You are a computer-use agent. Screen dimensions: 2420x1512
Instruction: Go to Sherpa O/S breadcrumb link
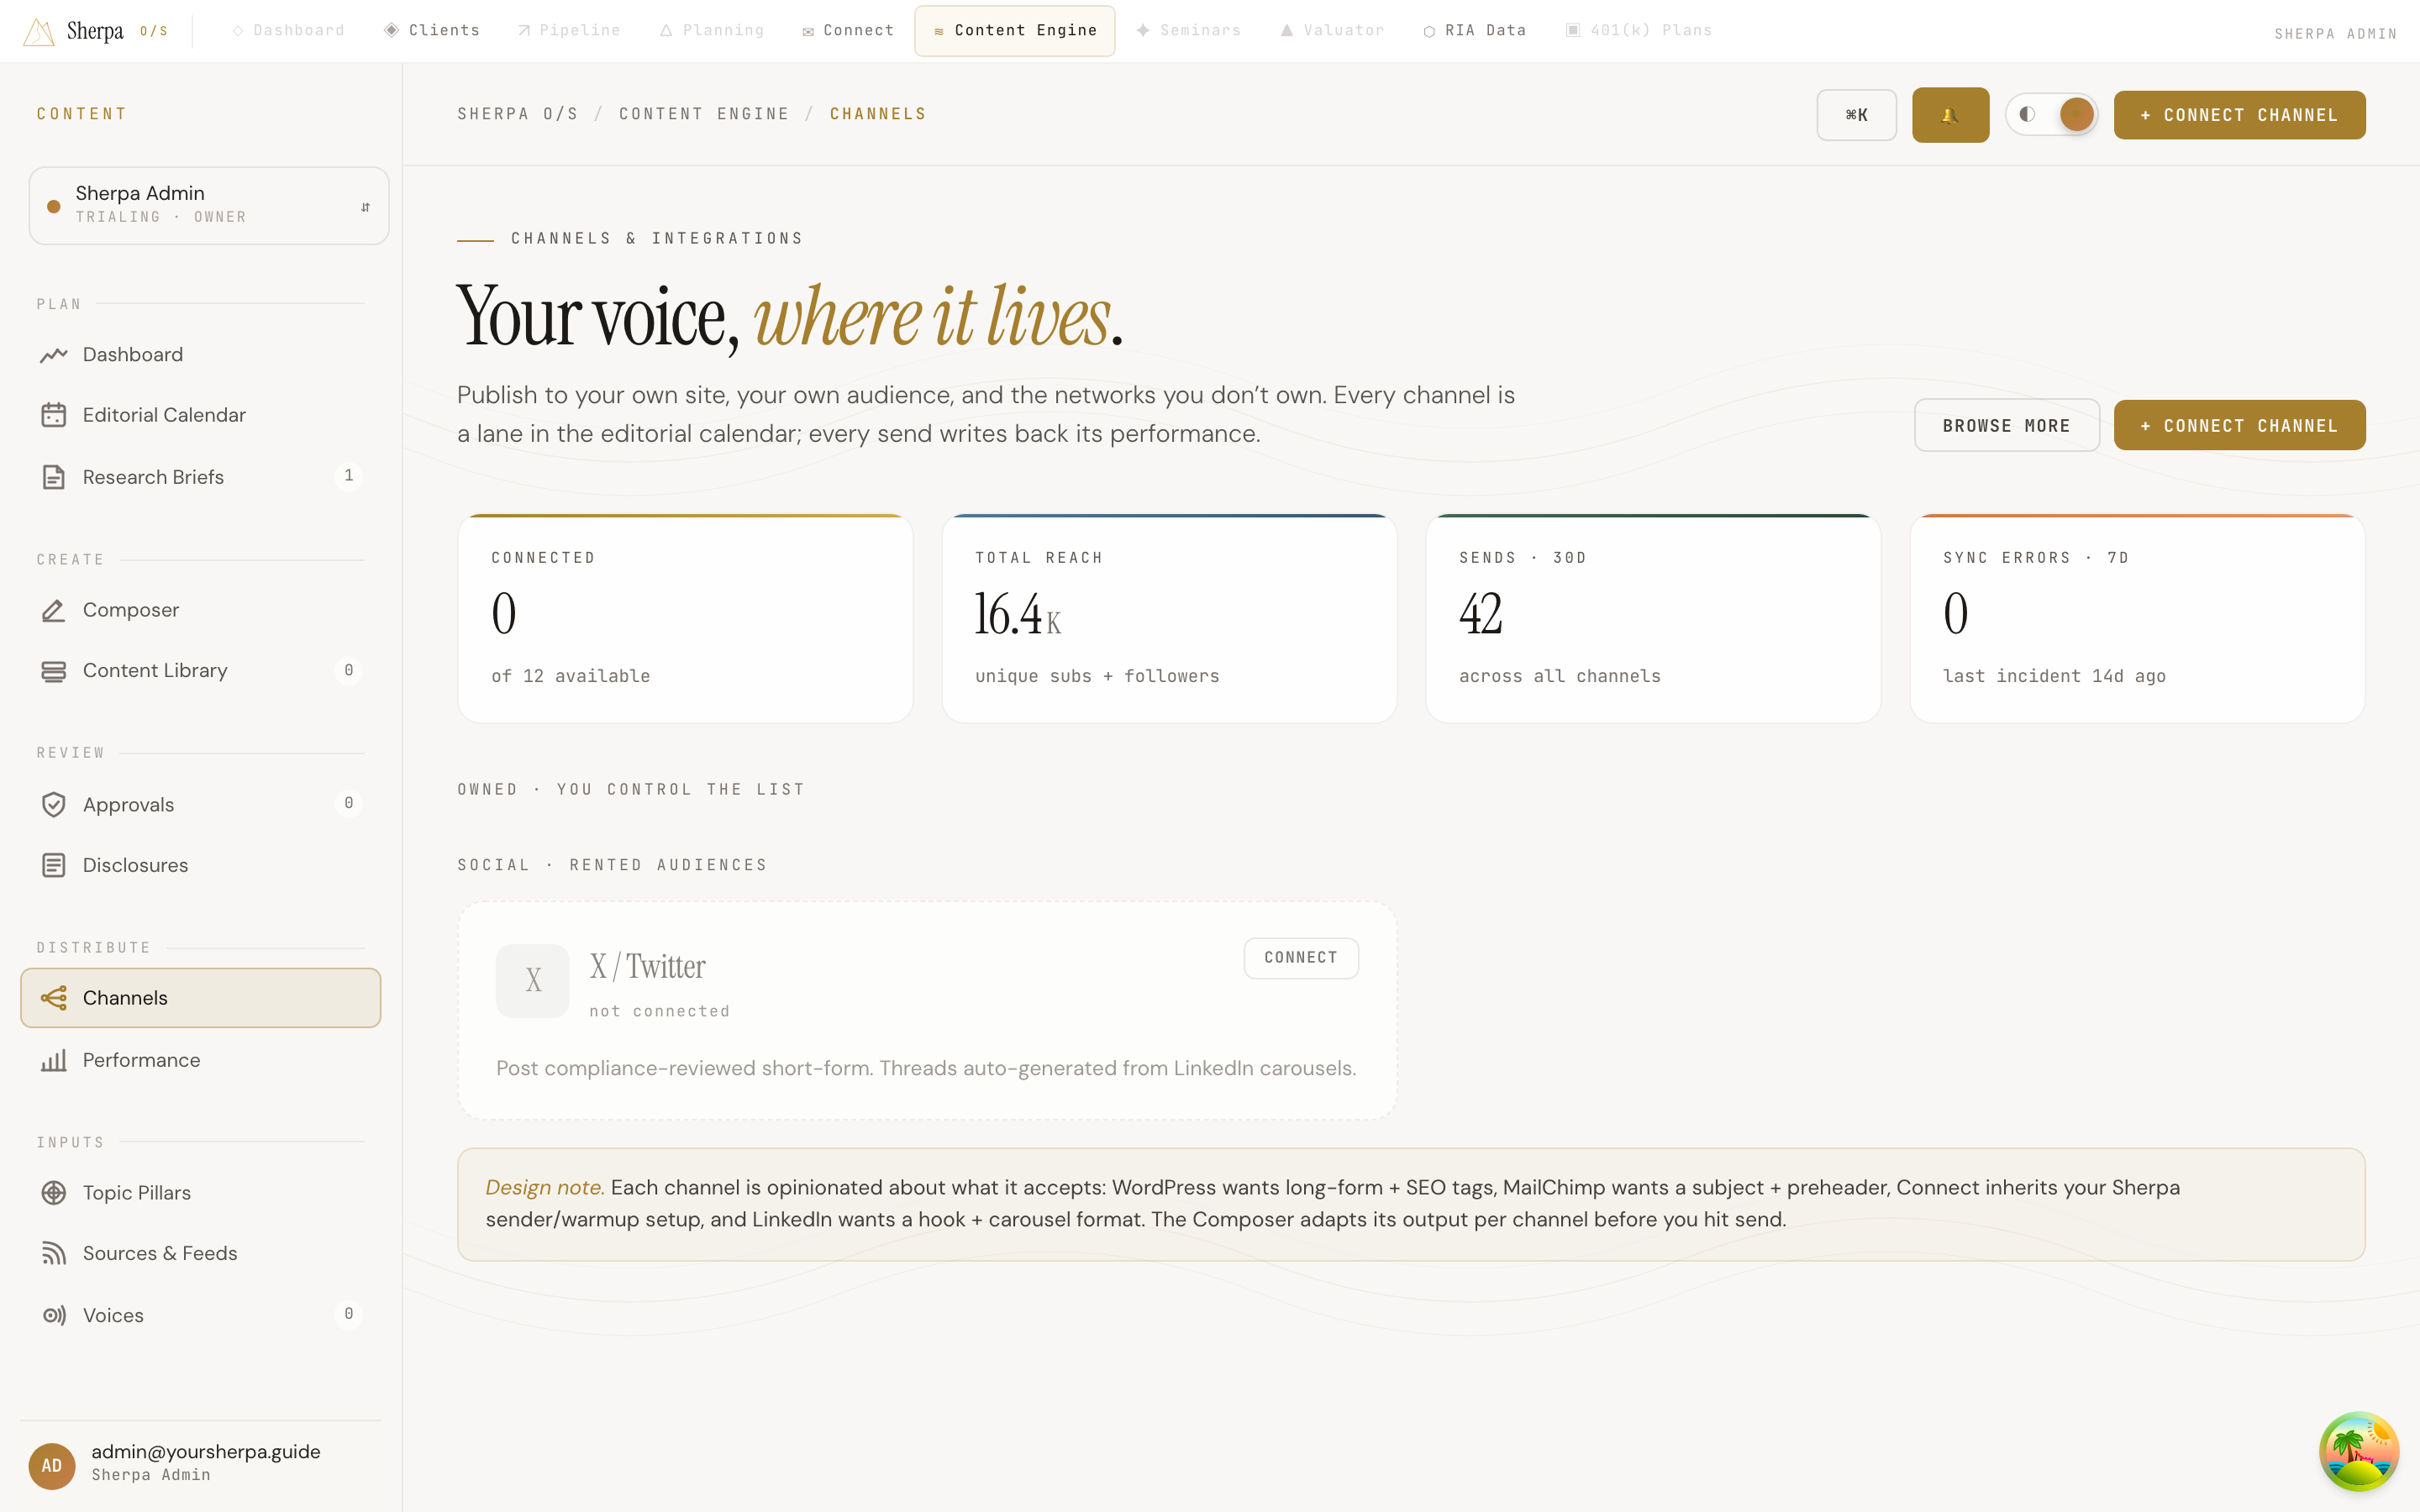coord(517,114)
